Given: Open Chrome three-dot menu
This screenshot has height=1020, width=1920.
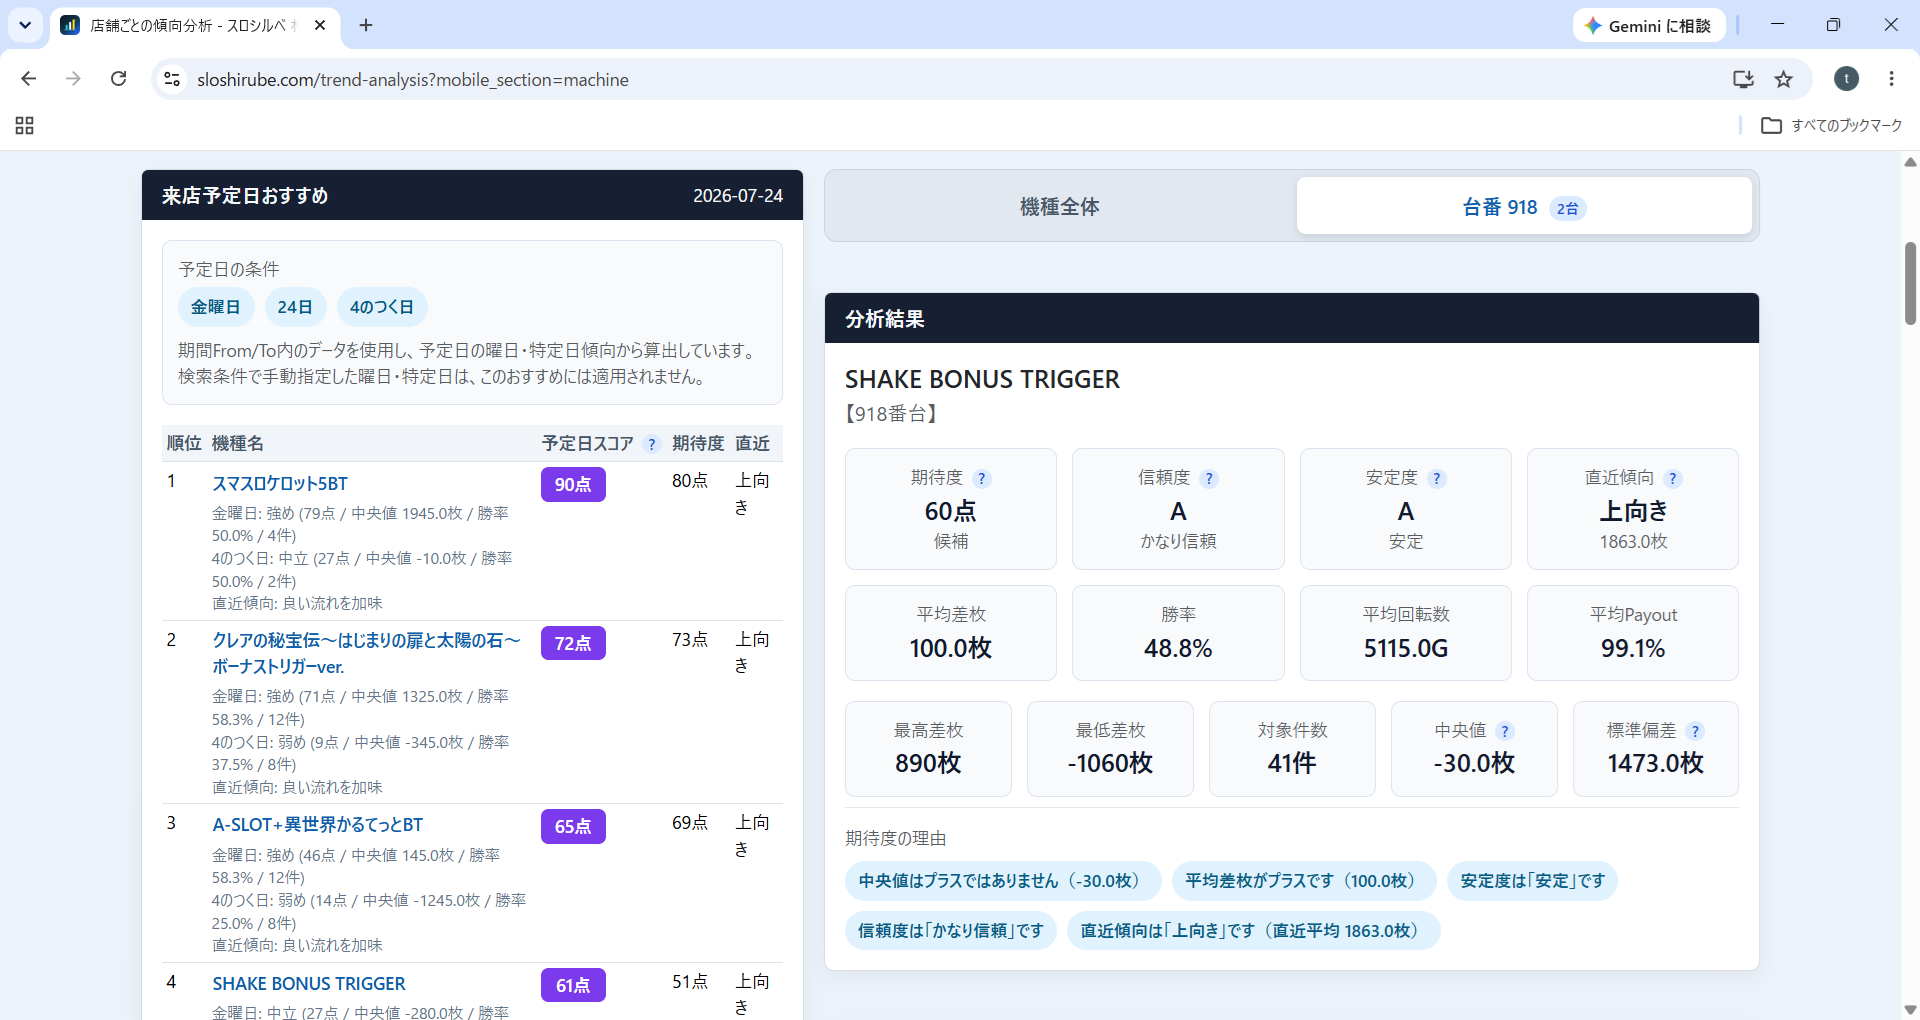Looking at the screenshot, I should click(x=1891, y=79).
